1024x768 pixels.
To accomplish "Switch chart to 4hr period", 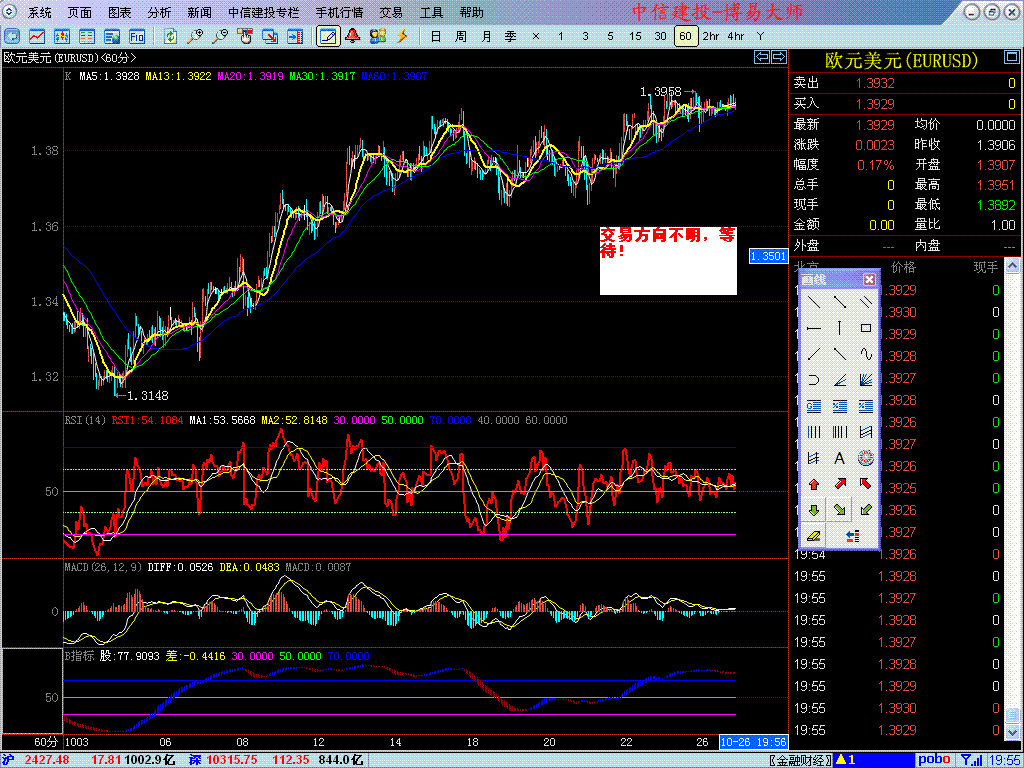I will tap(736, 36).
